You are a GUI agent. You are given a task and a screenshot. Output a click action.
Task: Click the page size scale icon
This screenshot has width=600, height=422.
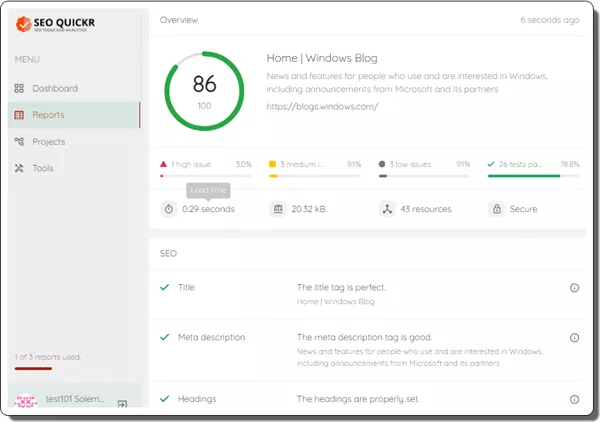pyautogui.click(x=277, y=209)
